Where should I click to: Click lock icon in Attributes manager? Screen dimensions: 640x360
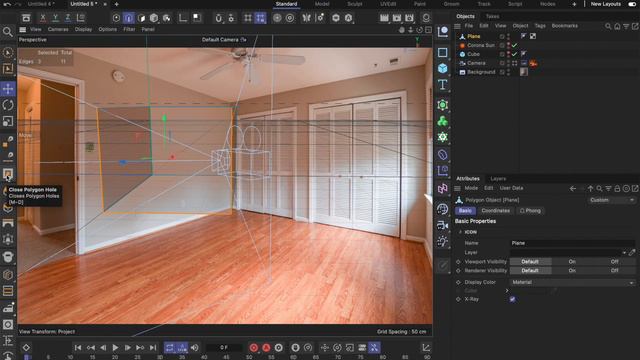(x=617, y=188)
